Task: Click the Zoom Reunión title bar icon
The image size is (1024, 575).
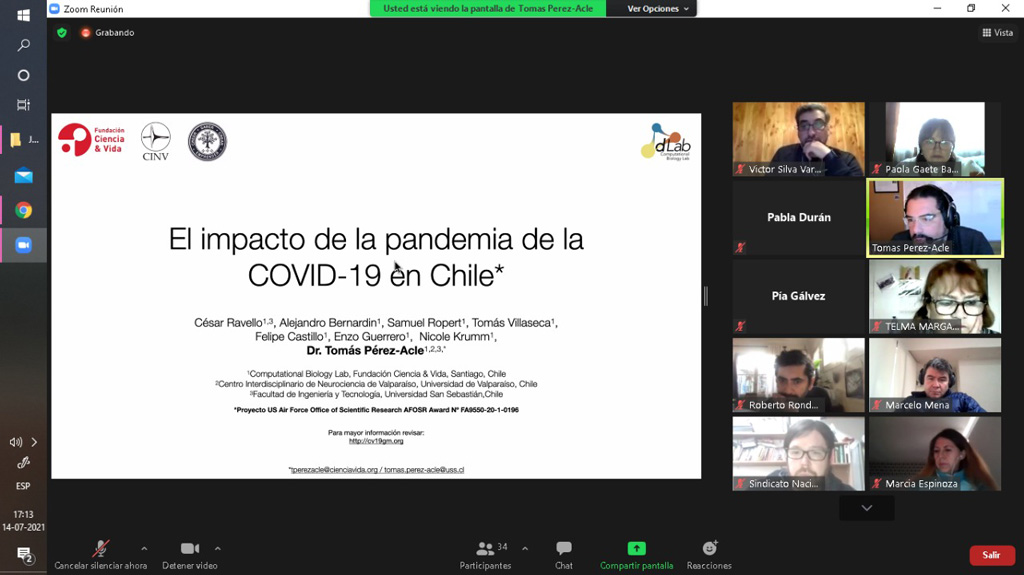Action: point(54,8)
